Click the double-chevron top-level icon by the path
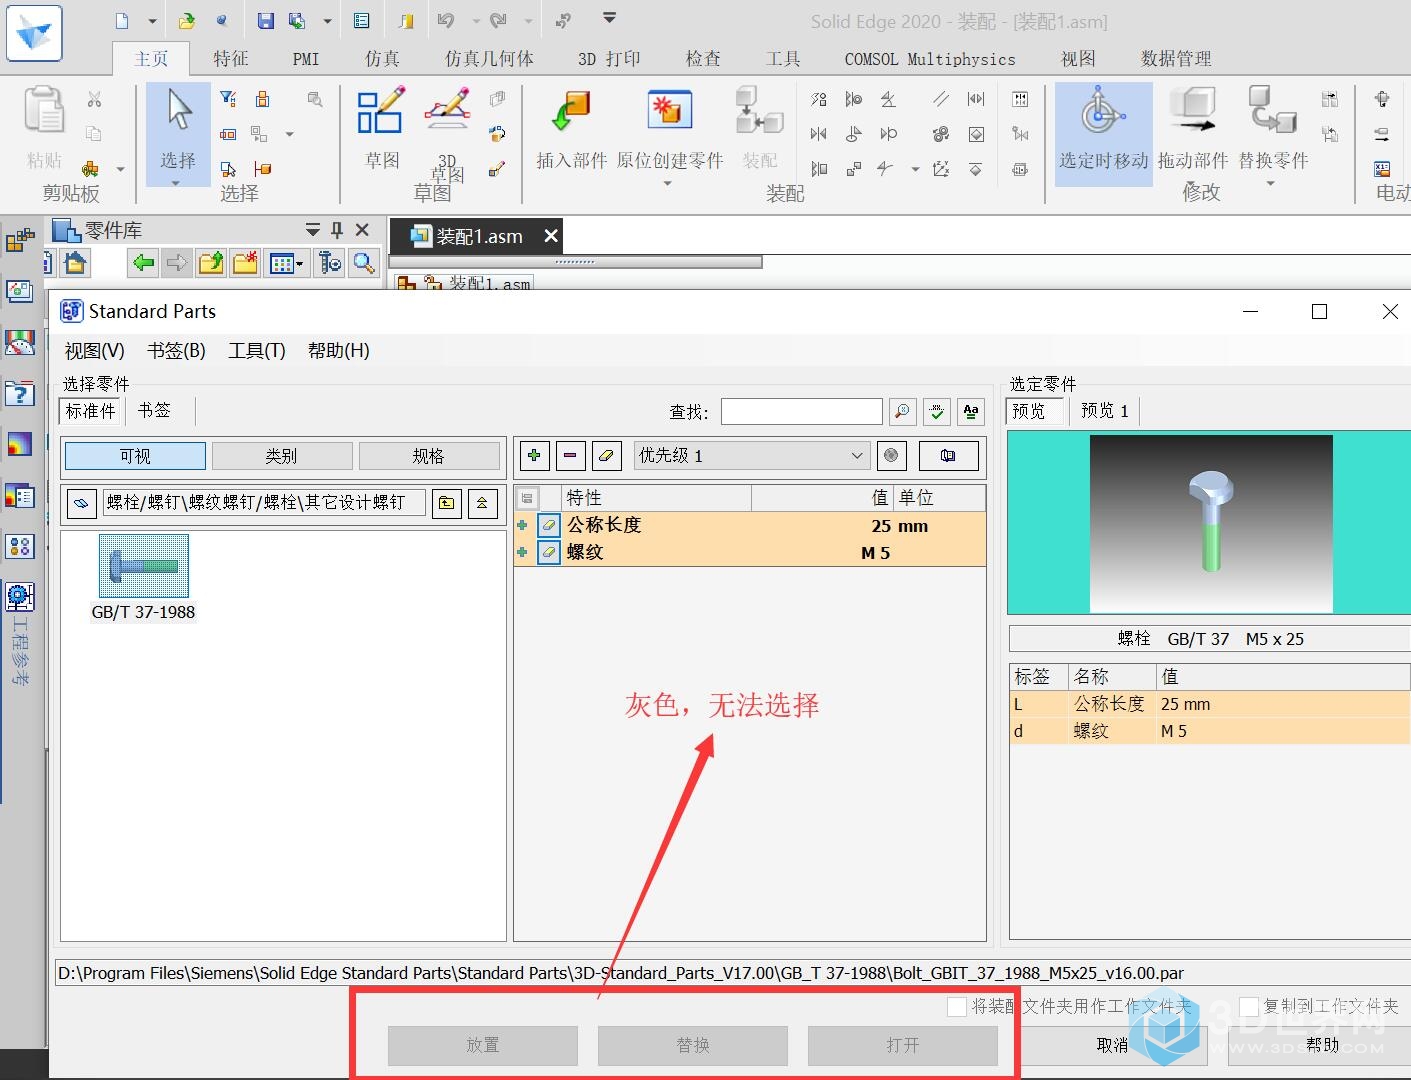Image resolution: width=1411 pixels, height=1080 pixels. click(x=482, y=503)
